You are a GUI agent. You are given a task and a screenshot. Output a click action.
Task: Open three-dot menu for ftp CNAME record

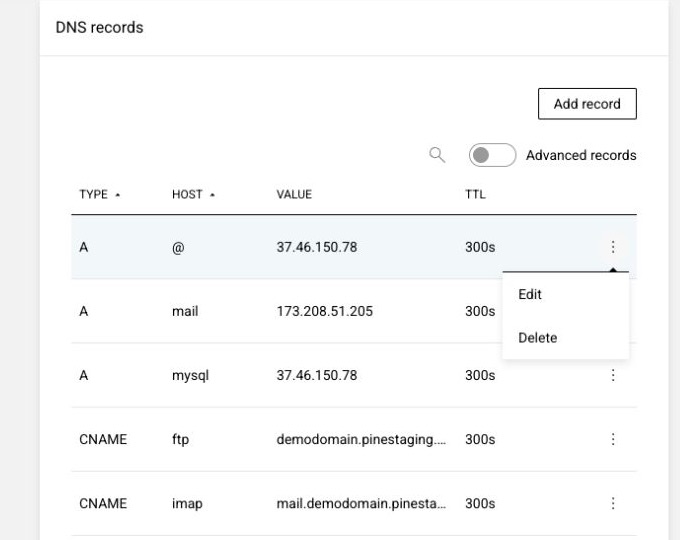613,439
